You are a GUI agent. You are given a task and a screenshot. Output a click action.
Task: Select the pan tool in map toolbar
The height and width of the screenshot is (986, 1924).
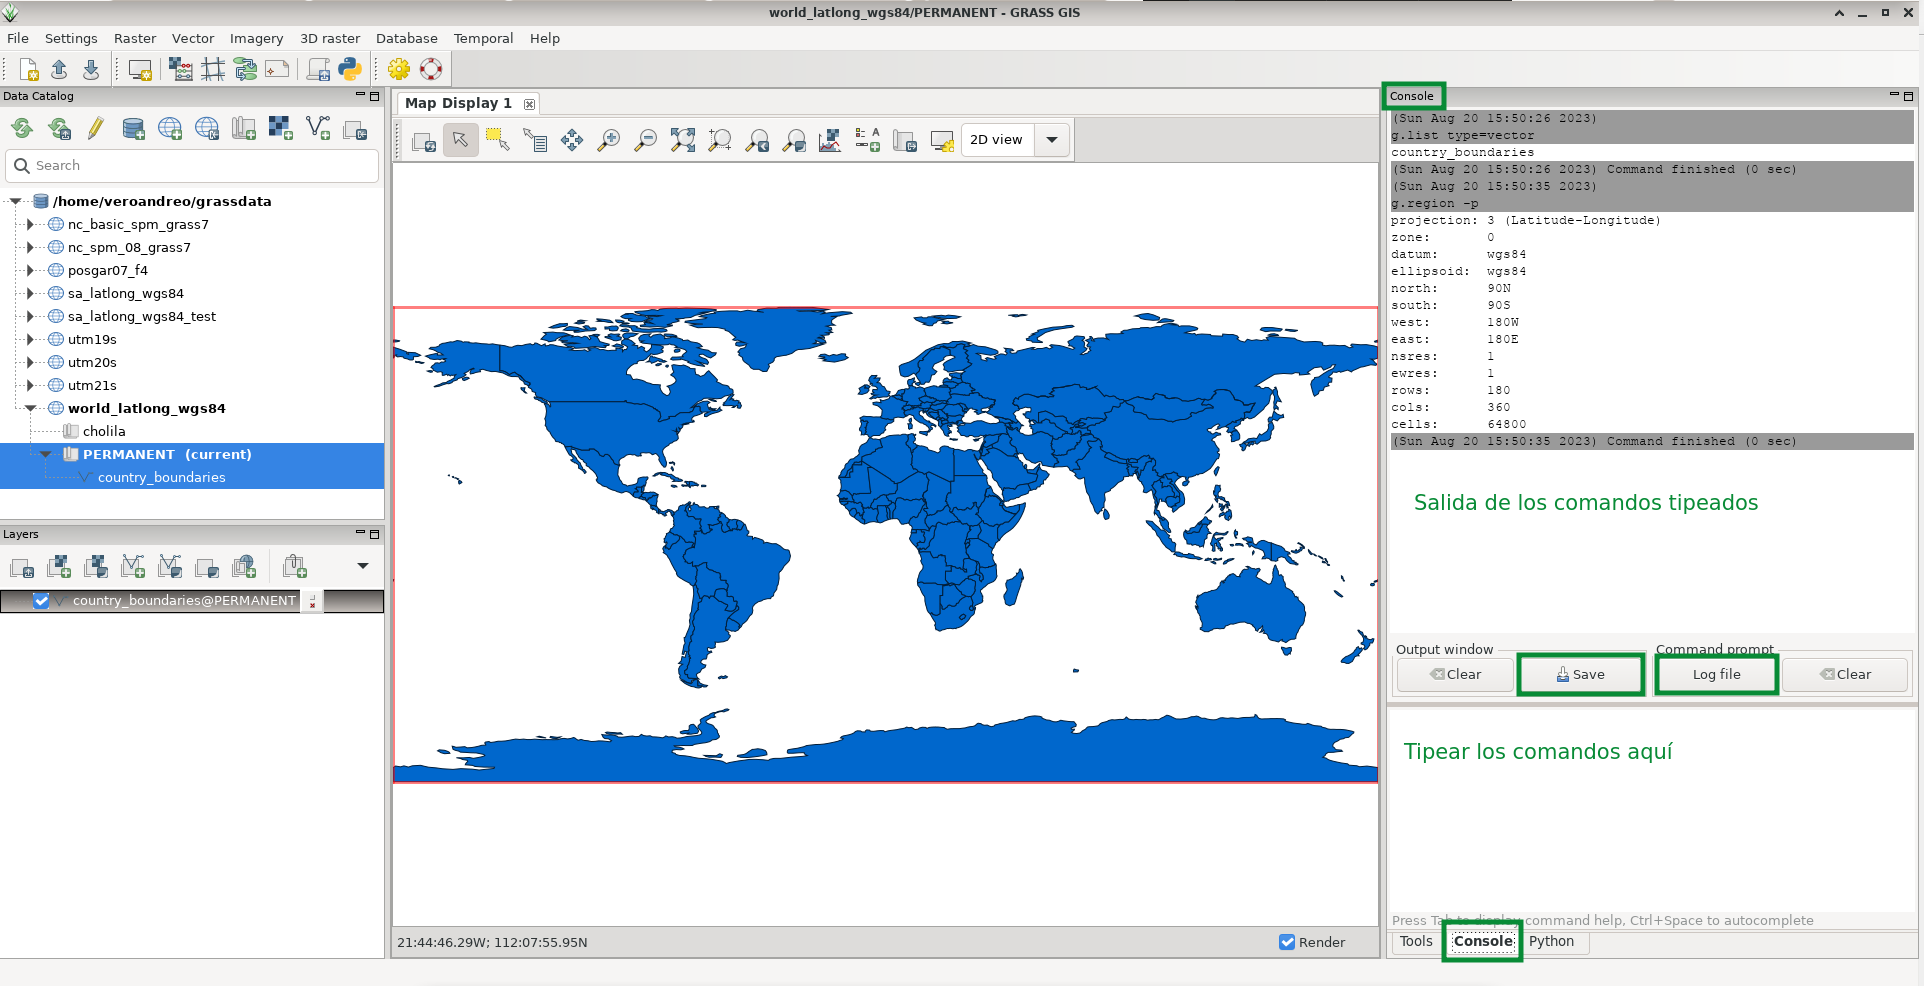572,140
